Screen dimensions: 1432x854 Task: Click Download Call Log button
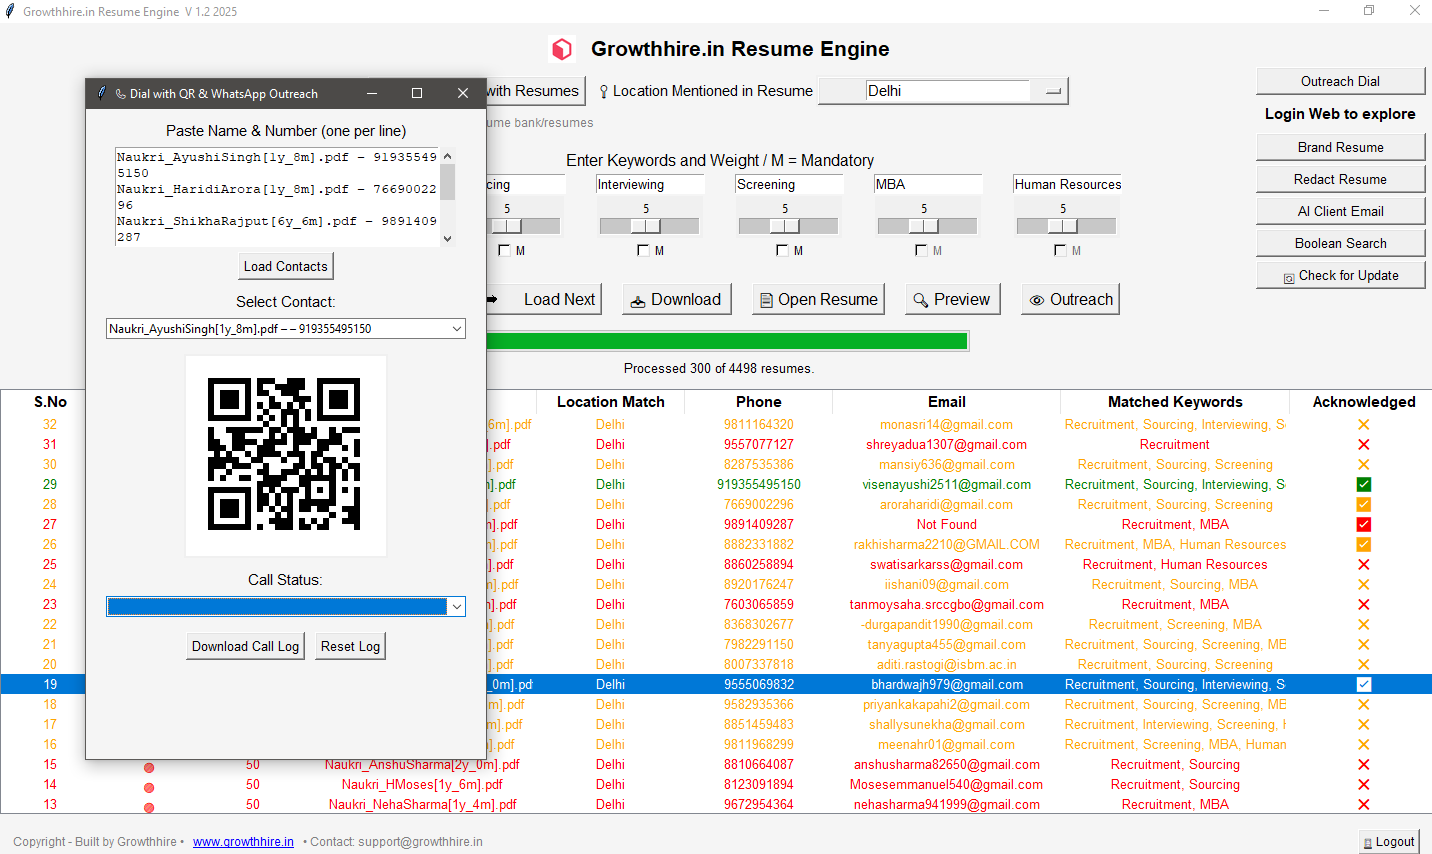[x=245, y=646]
